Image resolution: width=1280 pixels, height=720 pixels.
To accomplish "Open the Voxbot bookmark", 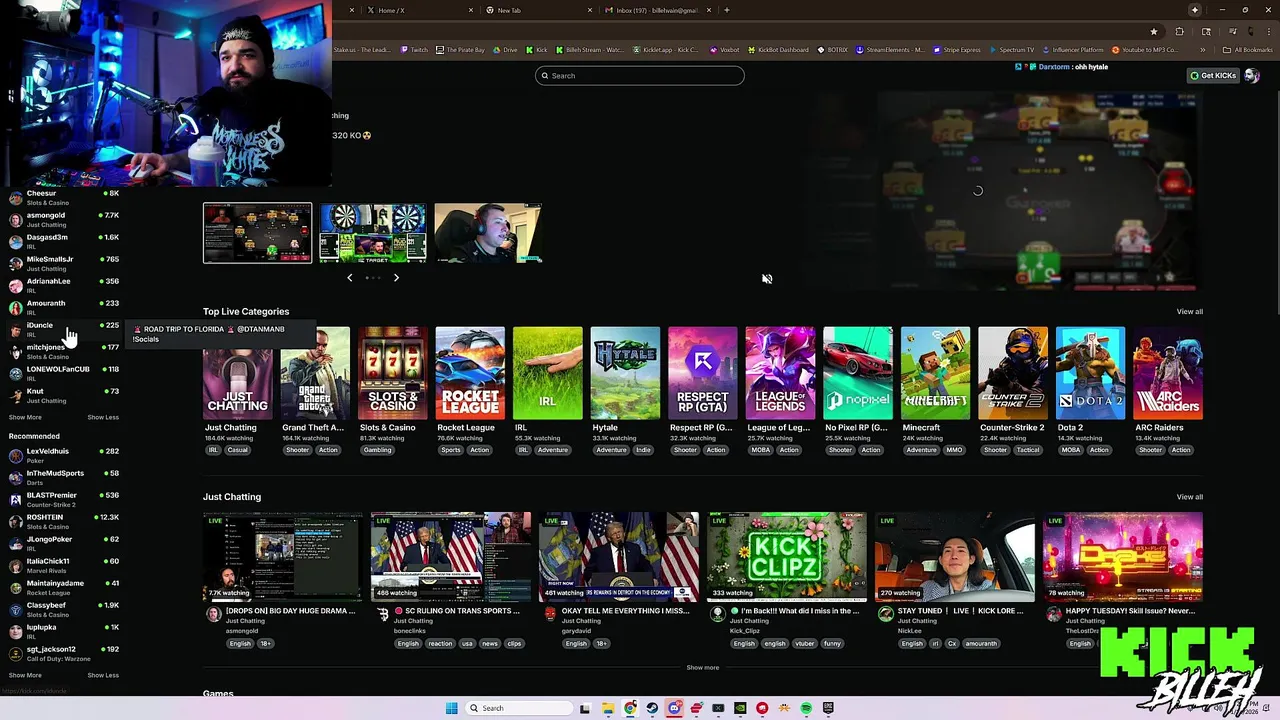I will [x=724, y=50].
